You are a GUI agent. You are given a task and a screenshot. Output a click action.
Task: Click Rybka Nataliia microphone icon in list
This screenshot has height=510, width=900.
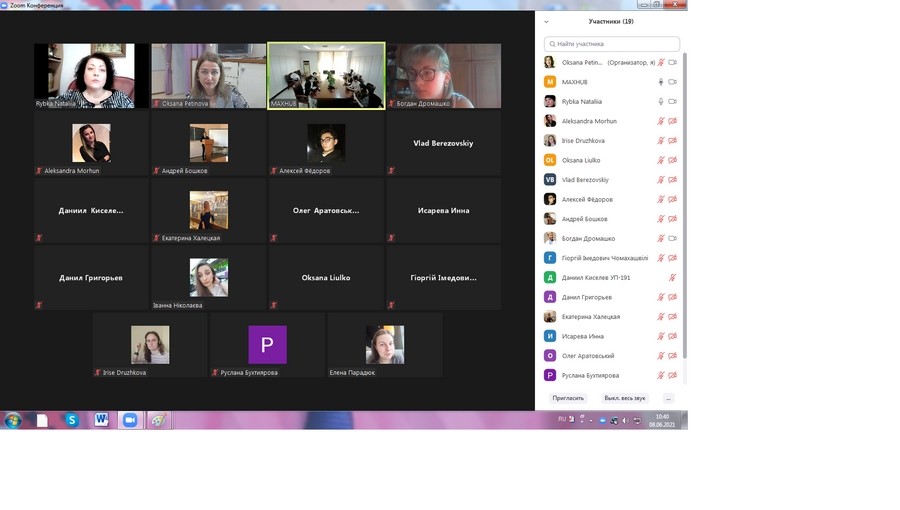point(661,102)
